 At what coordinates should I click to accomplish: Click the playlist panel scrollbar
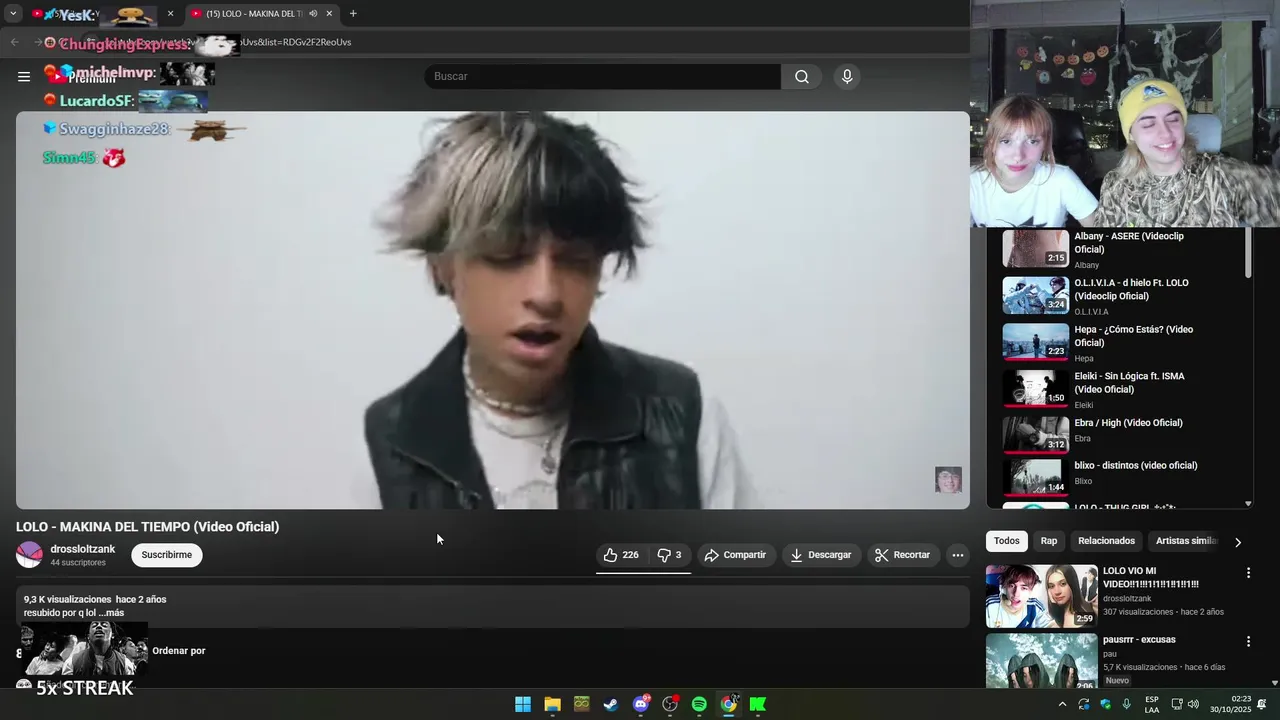tap(1248, 253)
